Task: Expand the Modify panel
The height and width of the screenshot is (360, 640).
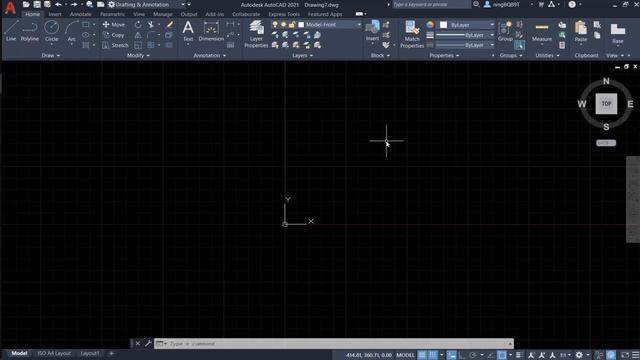Action: pos(138,56)
